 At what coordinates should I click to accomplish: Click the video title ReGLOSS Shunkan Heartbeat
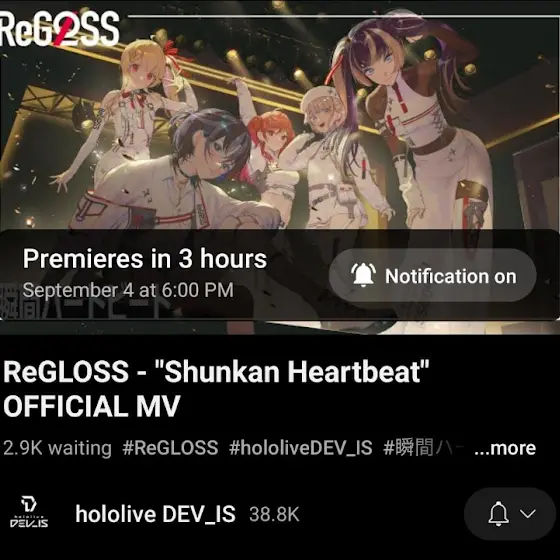(216, 389)
